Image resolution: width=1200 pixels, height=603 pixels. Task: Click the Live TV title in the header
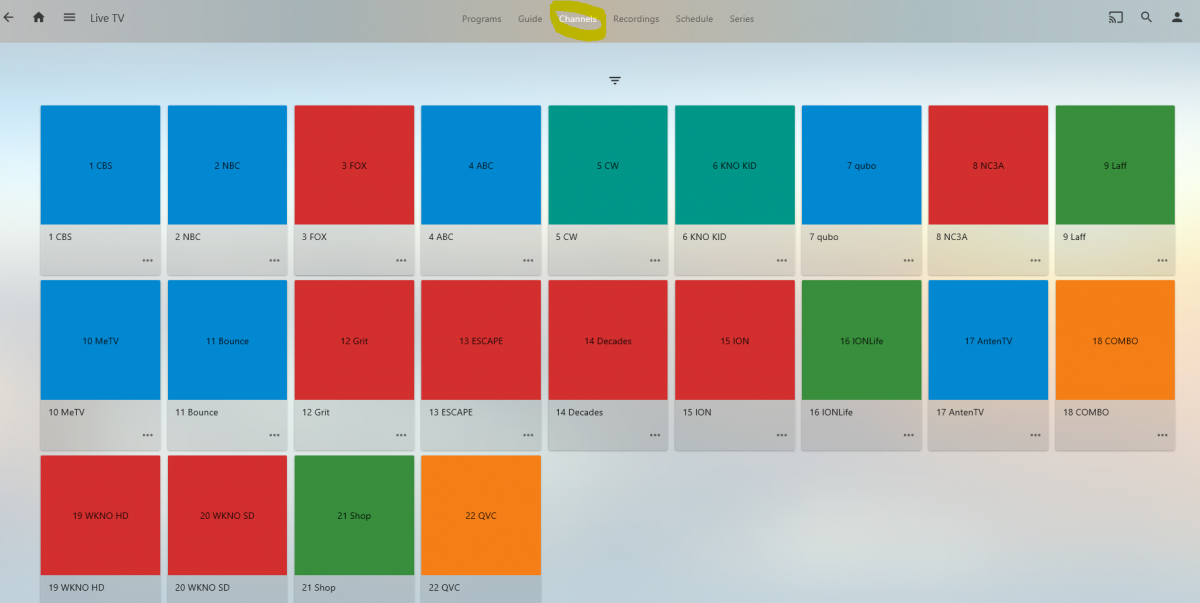[x=107, y=18]
